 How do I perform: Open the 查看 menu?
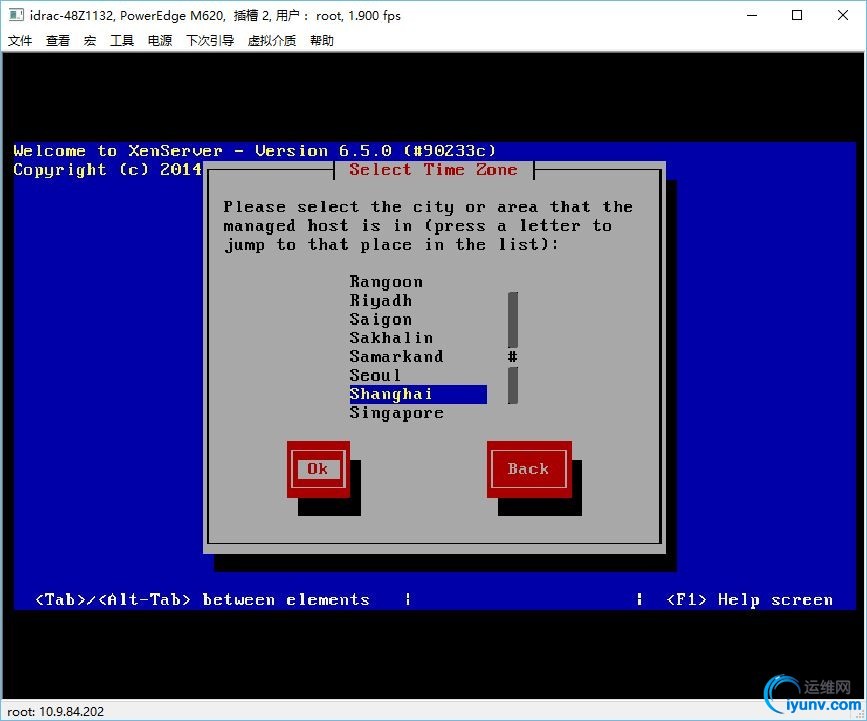(58, 40)
